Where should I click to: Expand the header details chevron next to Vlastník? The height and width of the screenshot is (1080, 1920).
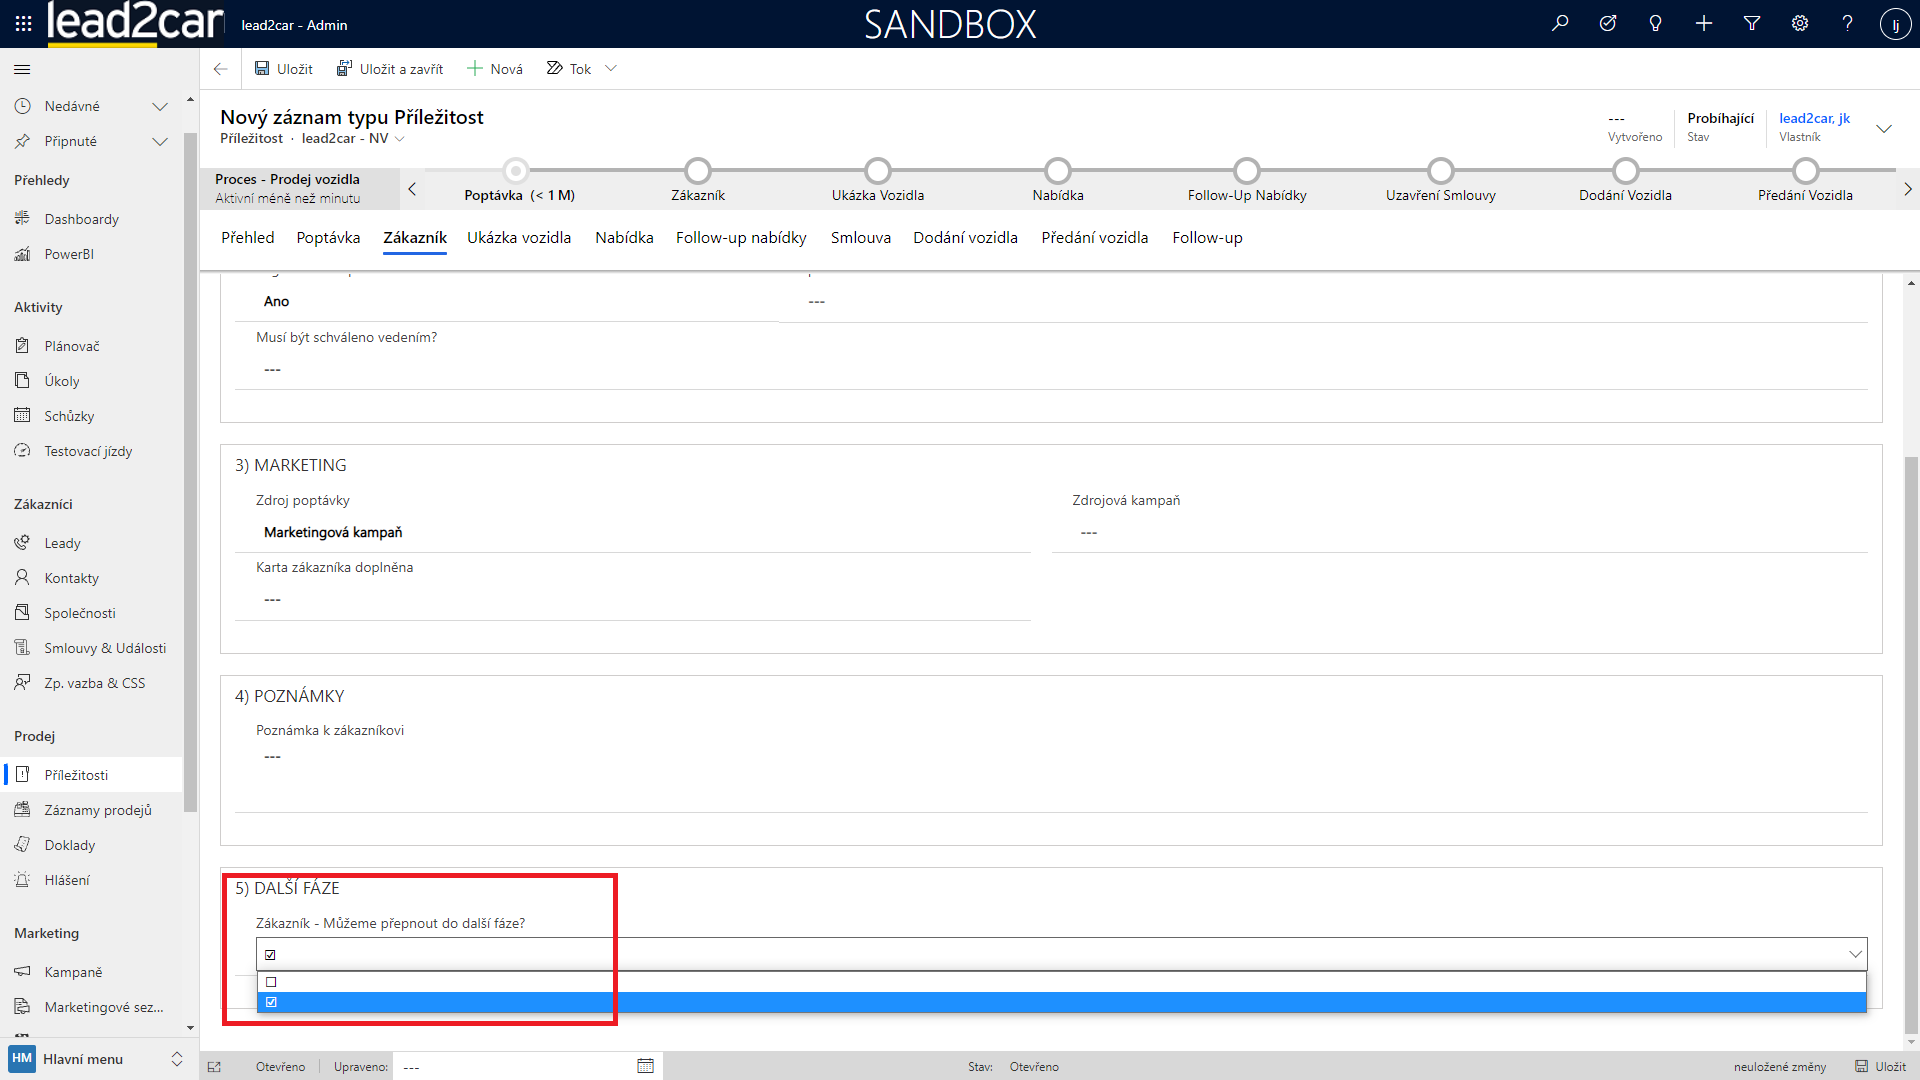click(x=1884, y=128)
